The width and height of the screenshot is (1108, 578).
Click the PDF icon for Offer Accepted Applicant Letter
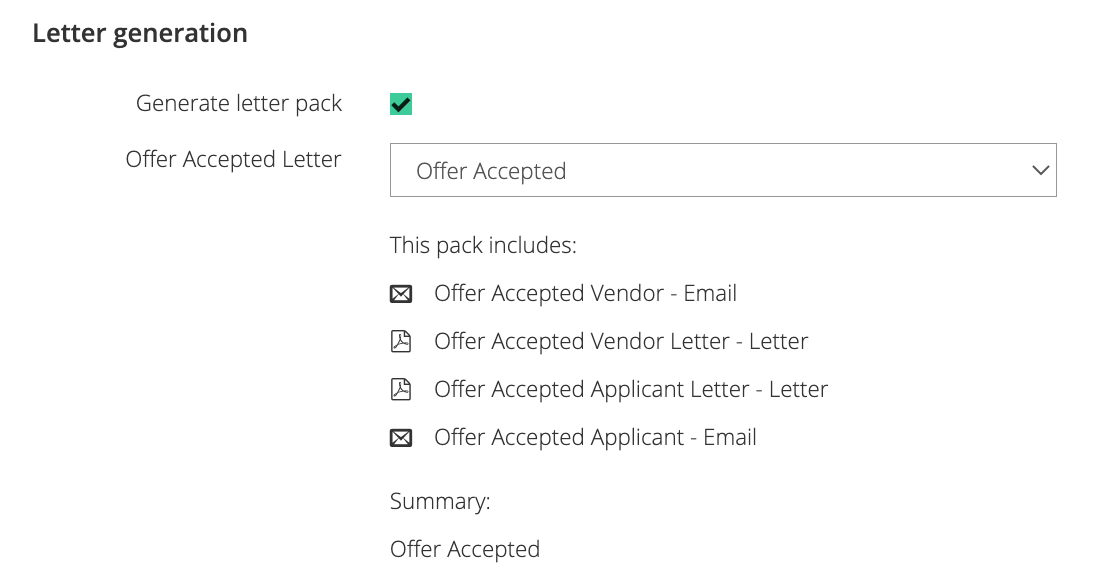click(x=401, y=389)
